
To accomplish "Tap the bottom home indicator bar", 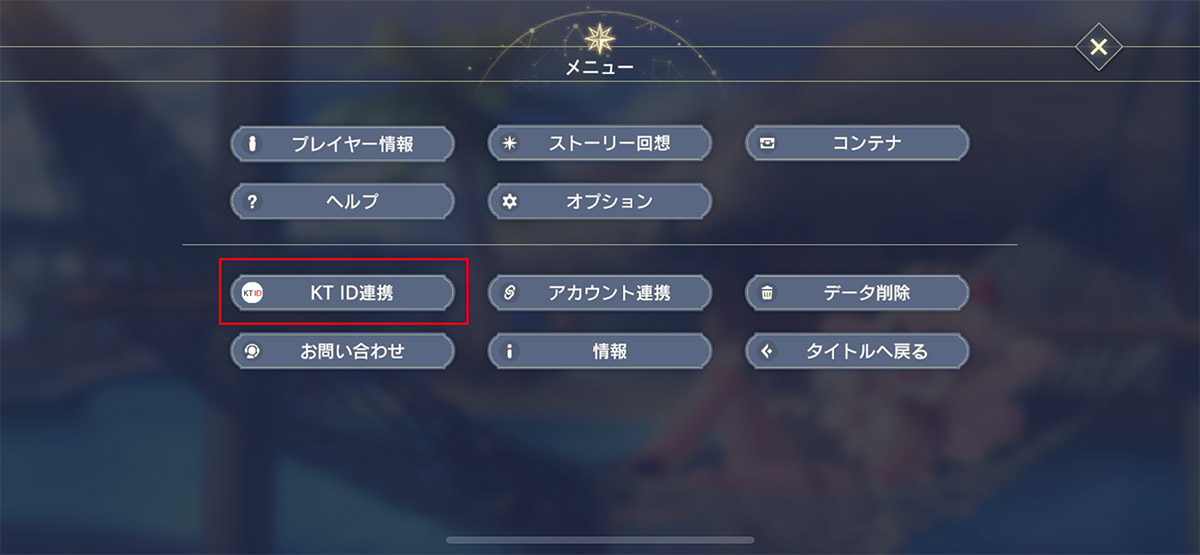I will (600, 540).
